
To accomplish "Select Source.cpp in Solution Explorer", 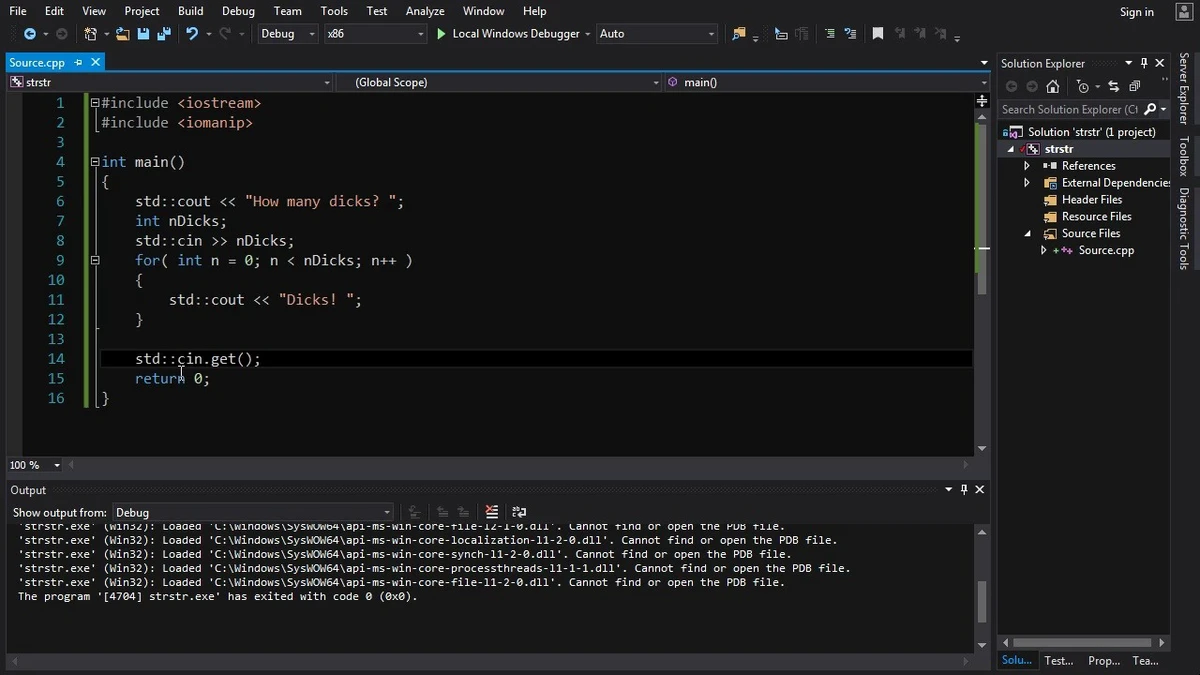I will click(1106, 250).
